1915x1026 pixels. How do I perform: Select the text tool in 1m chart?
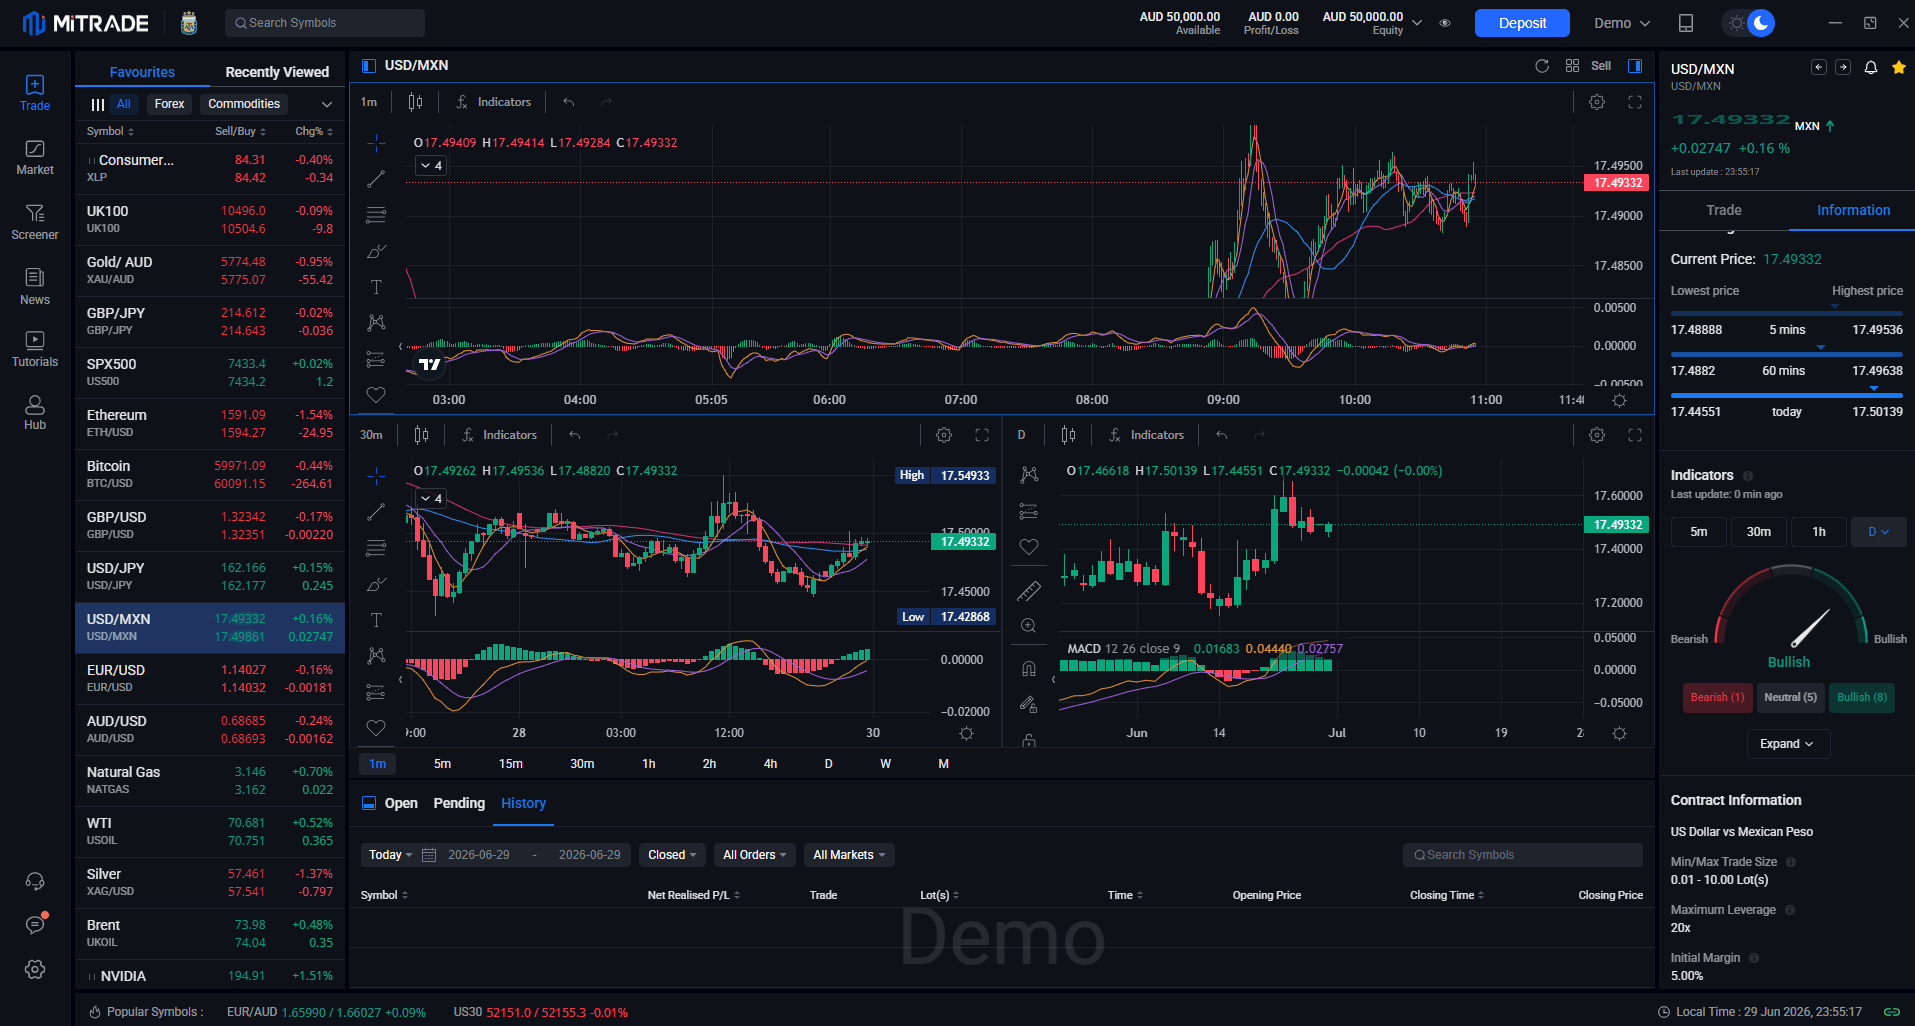(x=376, y=287)
